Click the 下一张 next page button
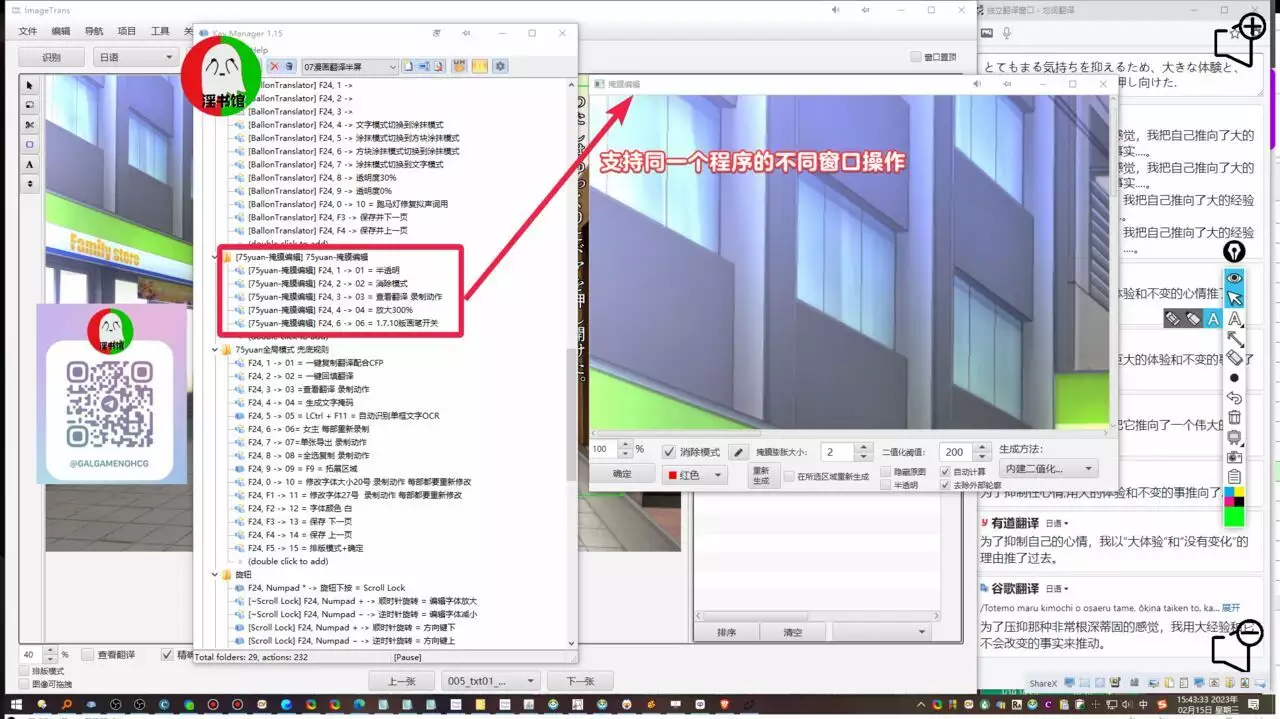 [x=581, y=681]
